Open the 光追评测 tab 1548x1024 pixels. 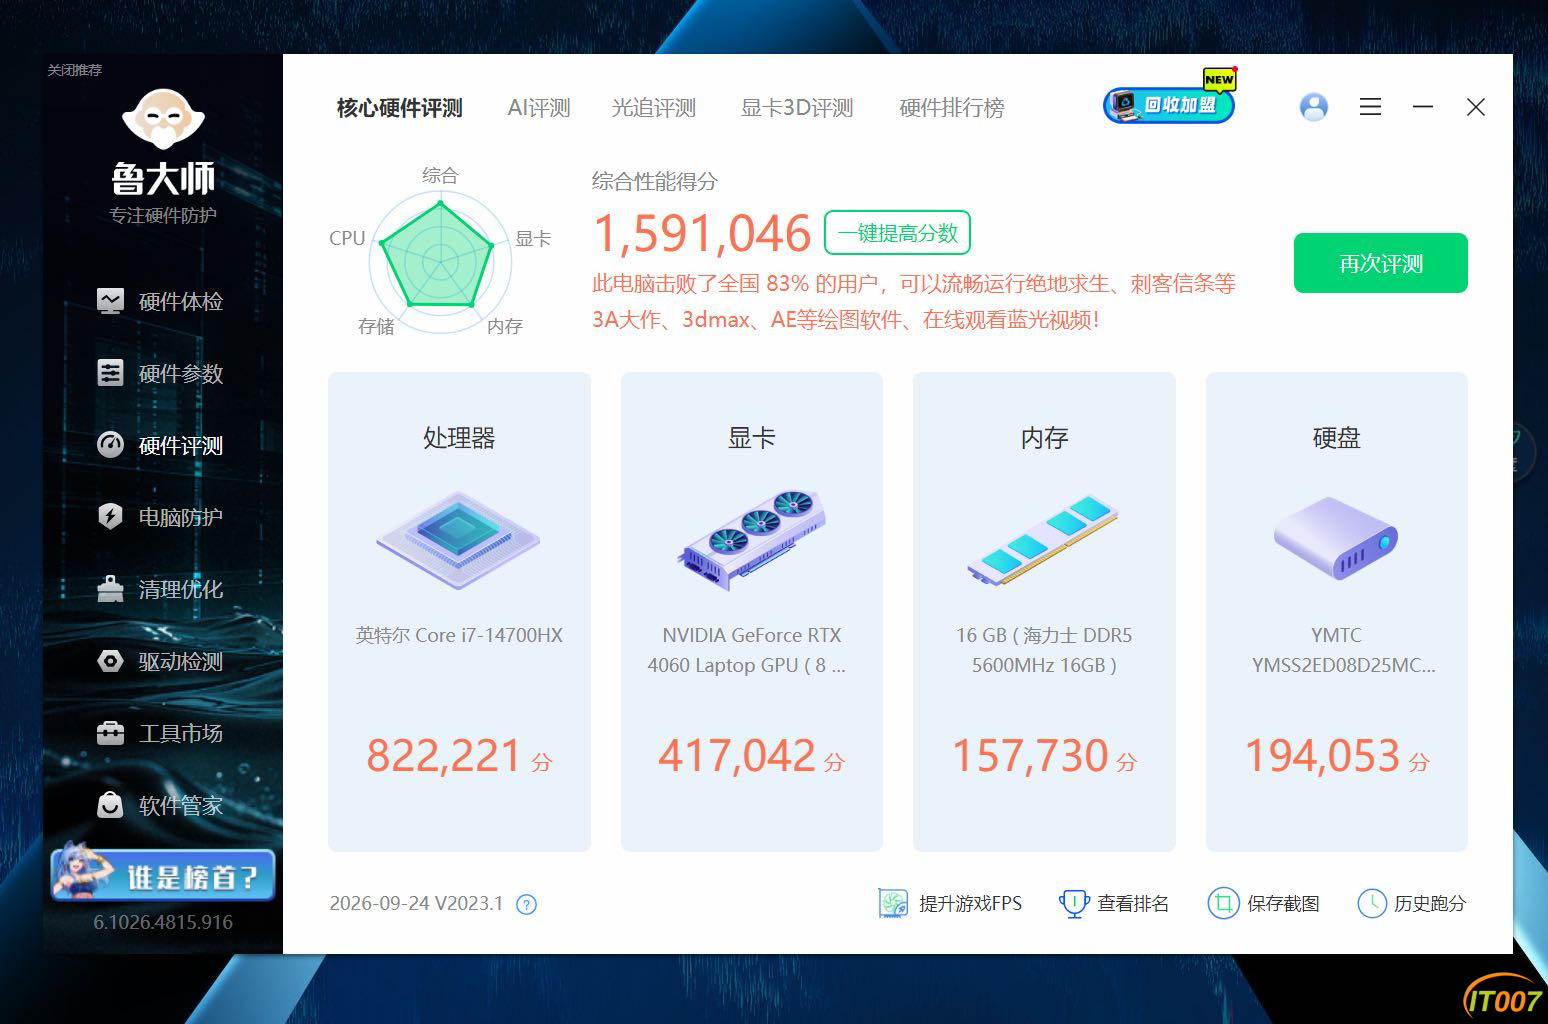coord(654,108)
